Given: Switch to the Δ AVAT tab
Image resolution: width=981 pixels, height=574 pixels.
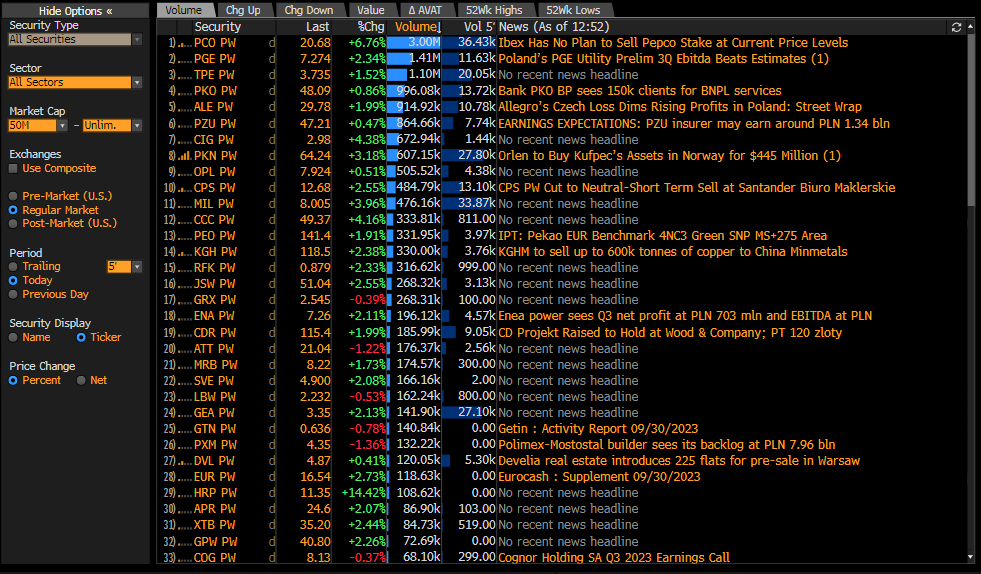Looking at the screenshot, I should pos(425,10).
